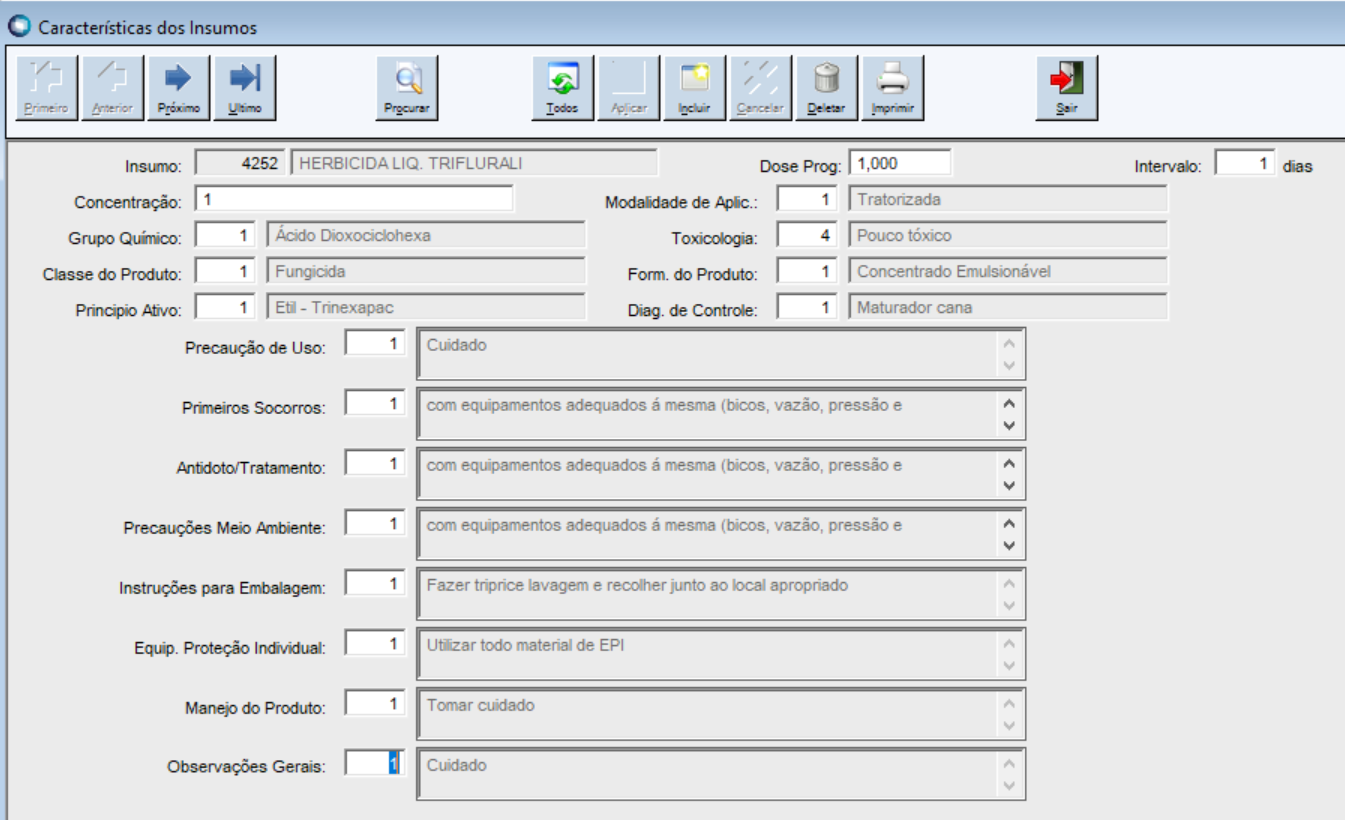Image resolution: width=1345 pixels, height=820 pixels.
Task: Exit the form with Sair icon
Action: 1066,88
